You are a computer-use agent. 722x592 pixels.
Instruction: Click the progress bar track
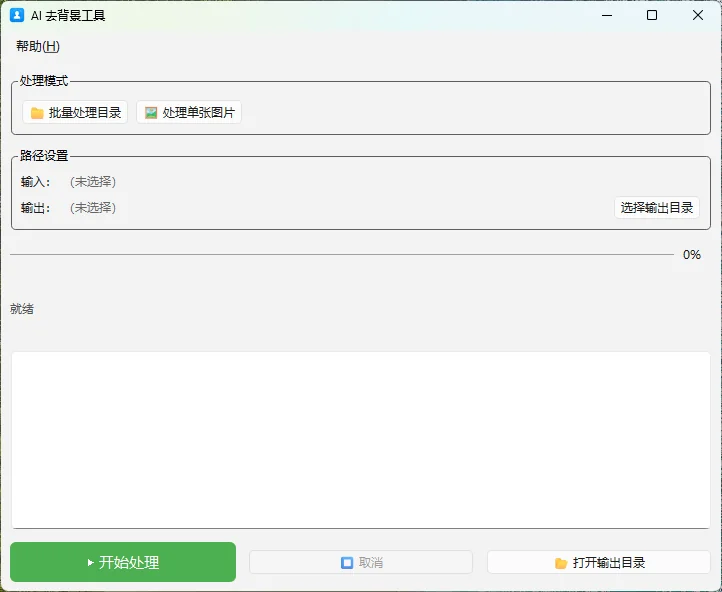click(x=342, y=254)
